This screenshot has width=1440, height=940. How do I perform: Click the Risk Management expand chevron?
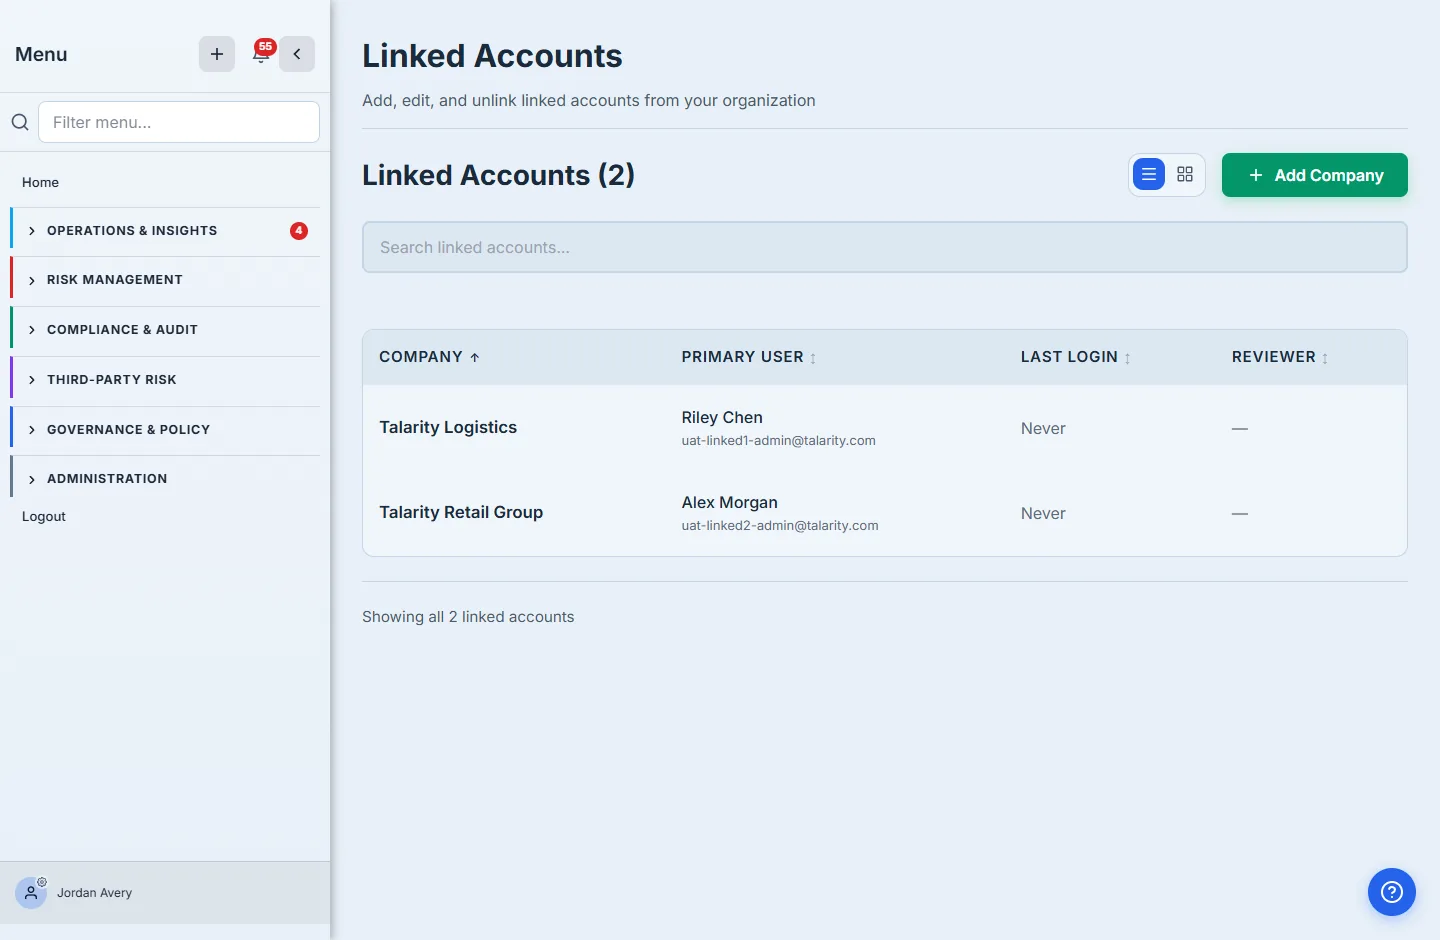[x=32, y=280]
